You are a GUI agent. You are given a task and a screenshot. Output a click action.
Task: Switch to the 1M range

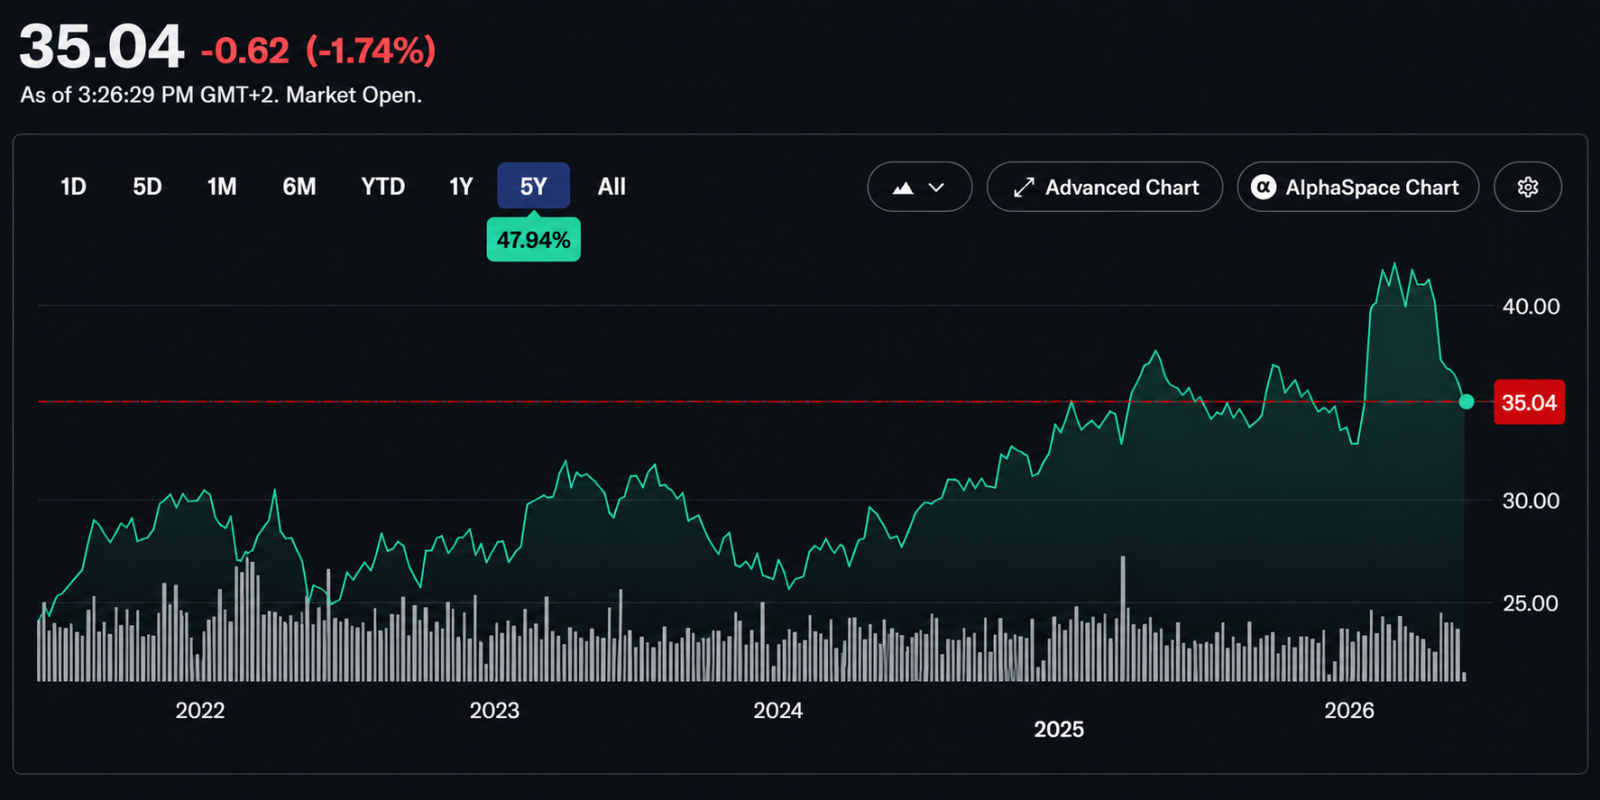pyautogui.click(x=222, y=187)
